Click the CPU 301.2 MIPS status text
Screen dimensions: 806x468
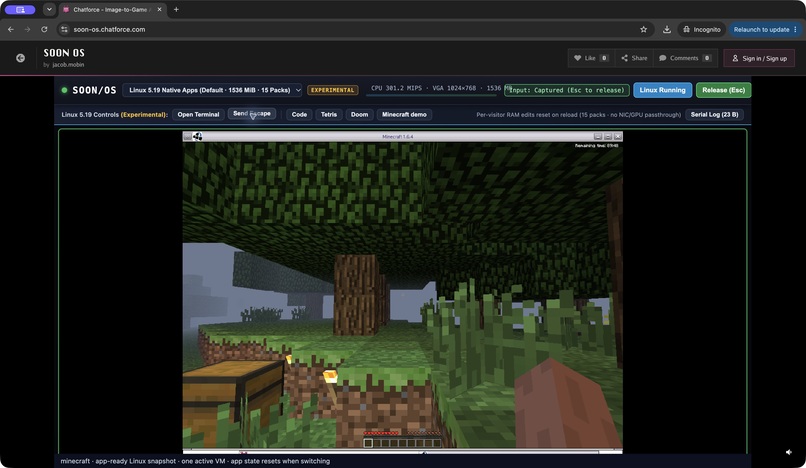(x=396, y=88)
